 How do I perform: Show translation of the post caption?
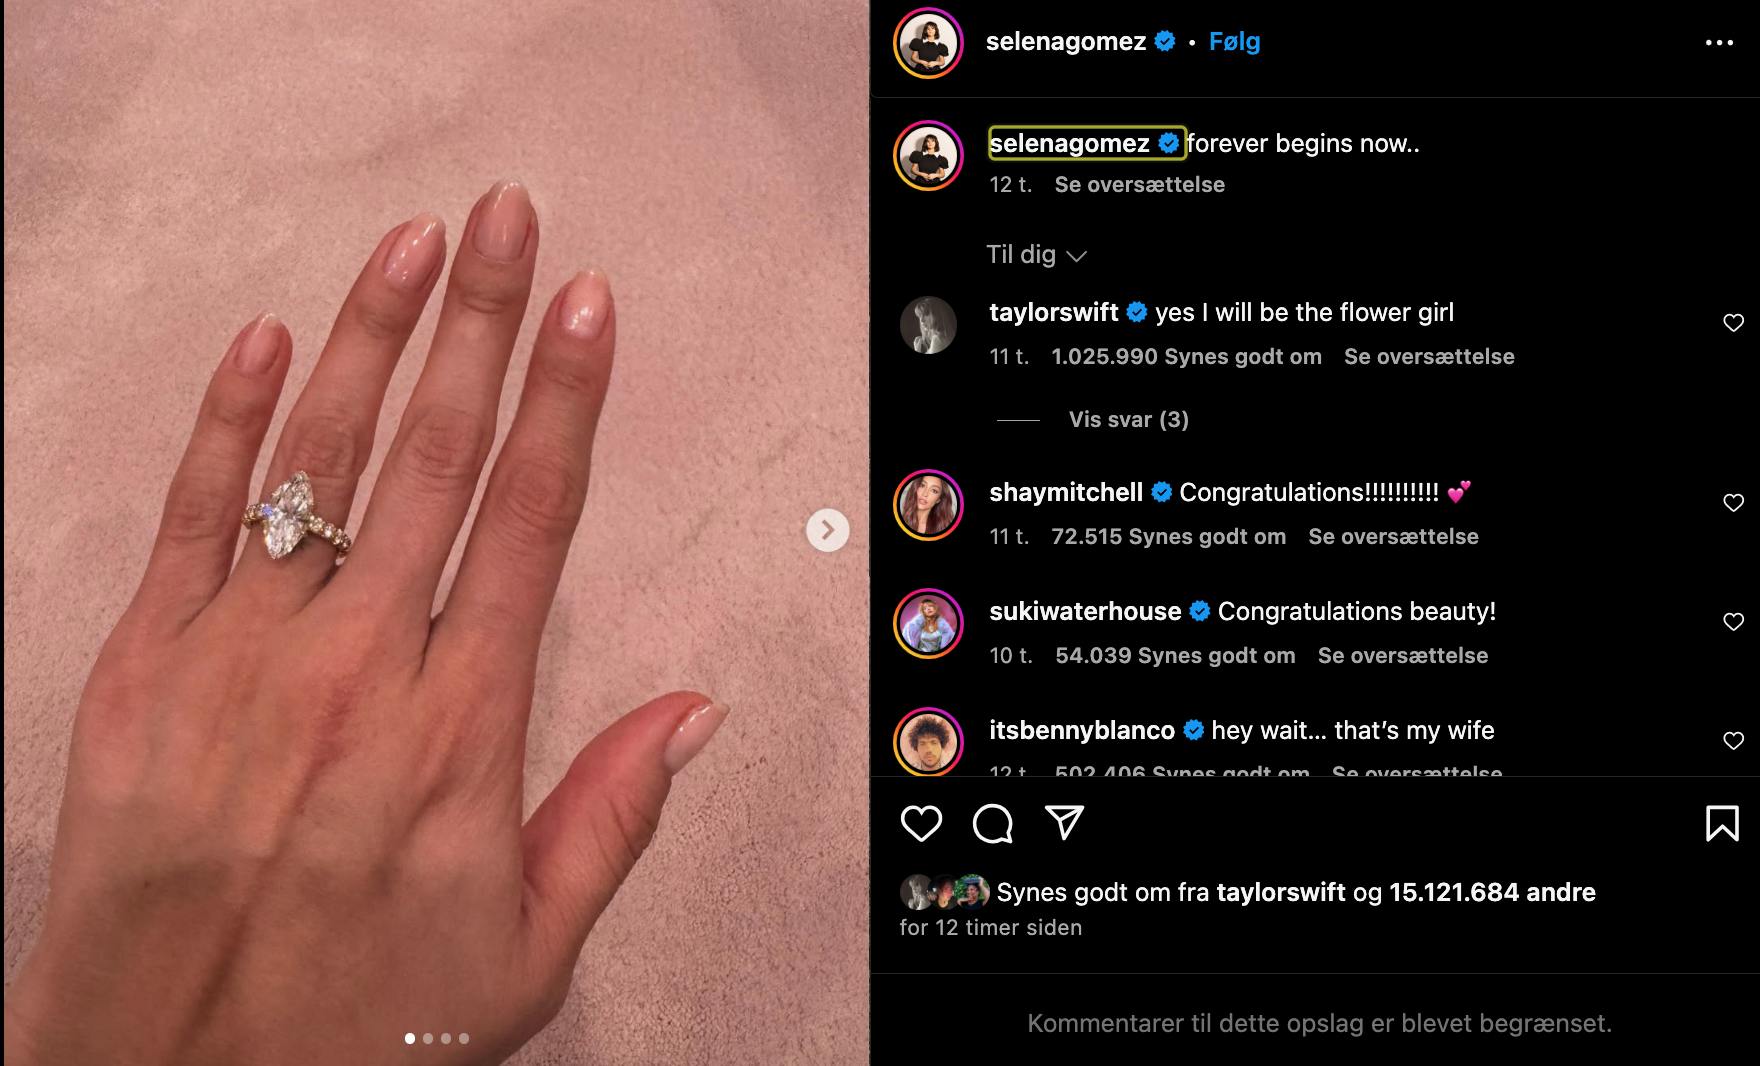click(x=1139, y=184)
